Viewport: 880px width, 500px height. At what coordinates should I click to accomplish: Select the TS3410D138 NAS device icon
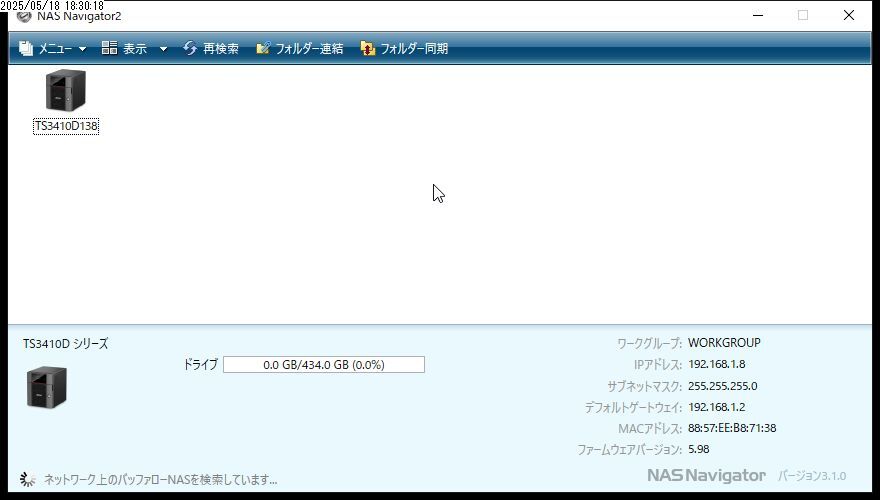(66, 90)
